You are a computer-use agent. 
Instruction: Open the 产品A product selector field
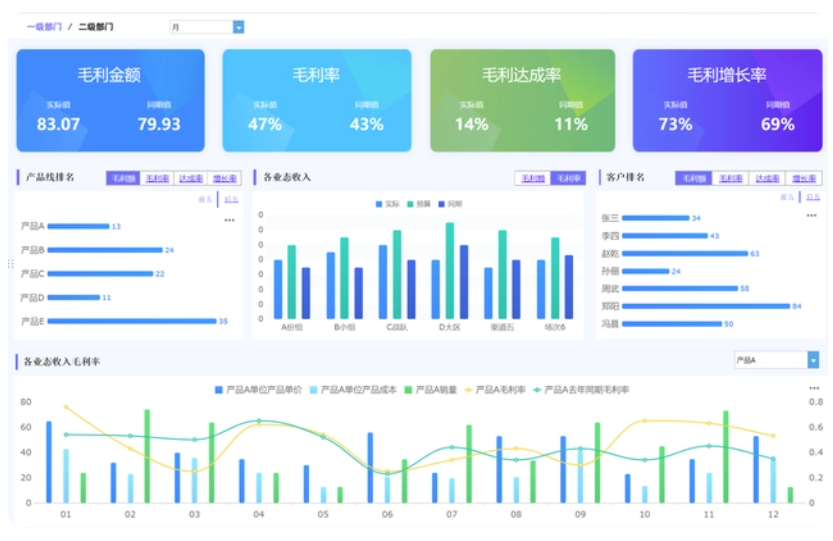click(x=776, y=360)
